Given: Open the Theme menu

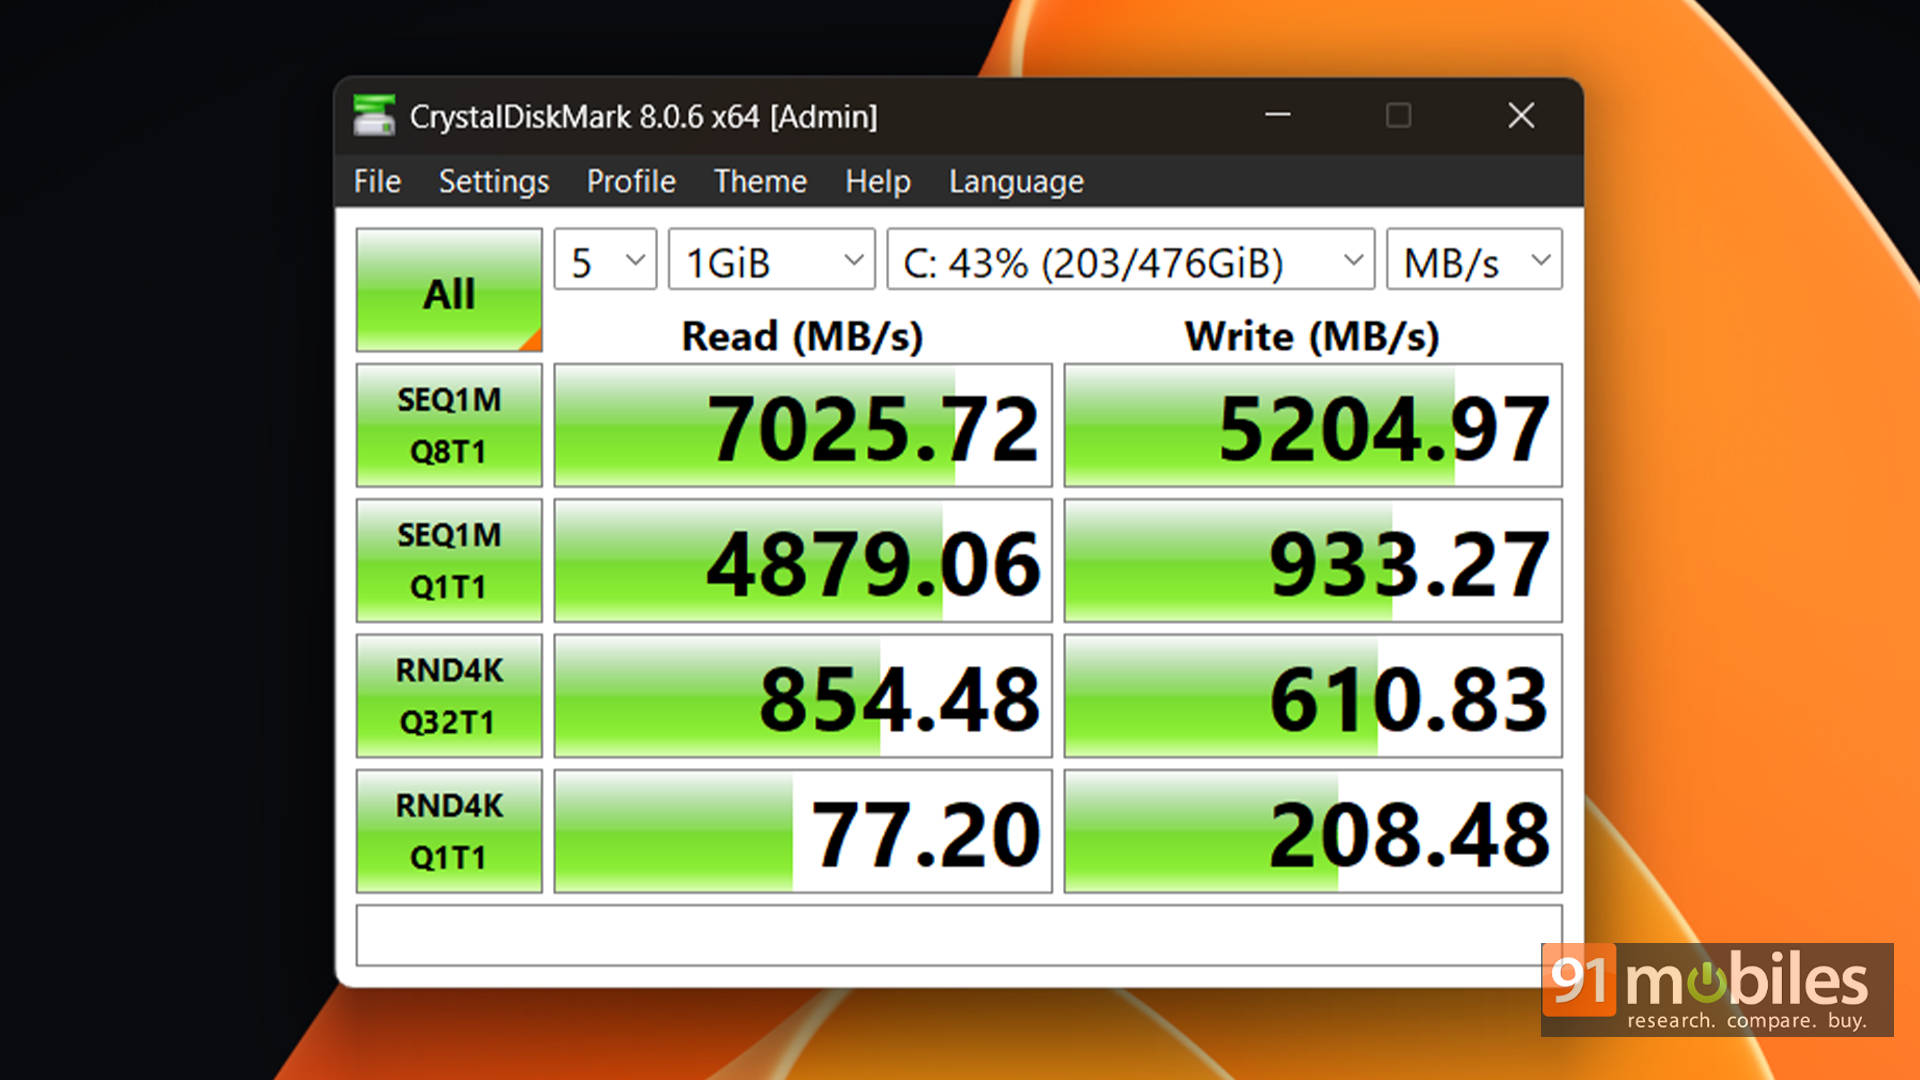Looking at the screenshot, I should click(x=760, y=181).
